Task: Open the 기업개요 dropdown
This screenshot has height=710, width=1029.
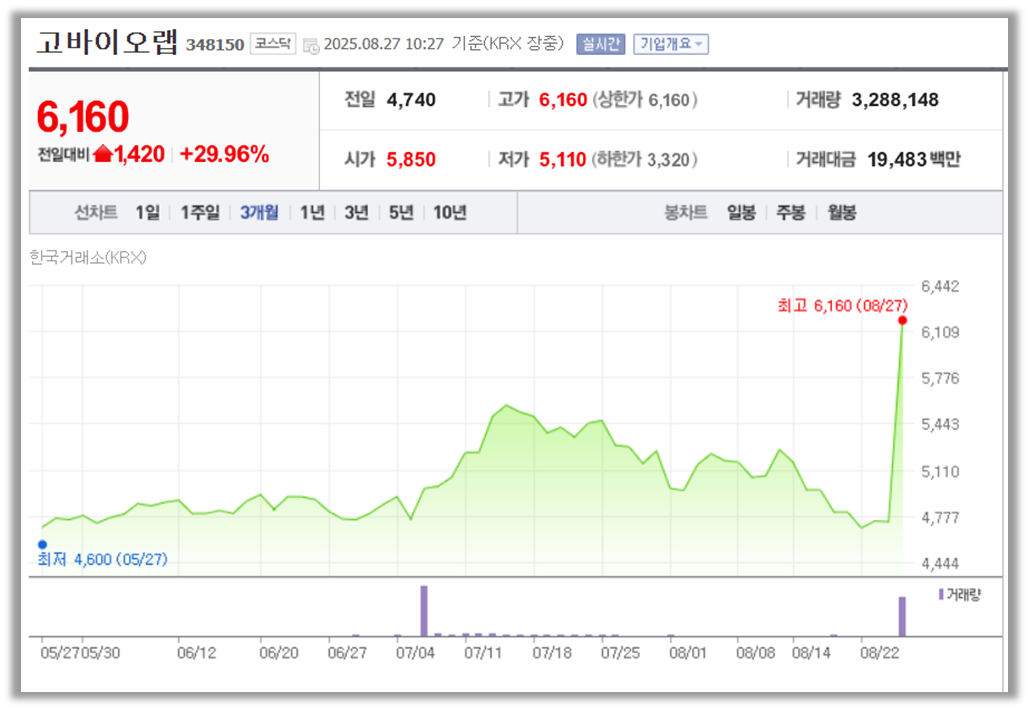Action: coord(671,44)
